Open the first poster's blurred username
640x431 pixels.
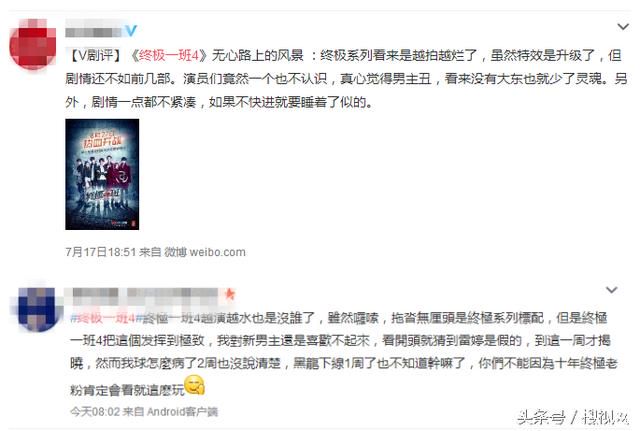(x=94, y=31)
